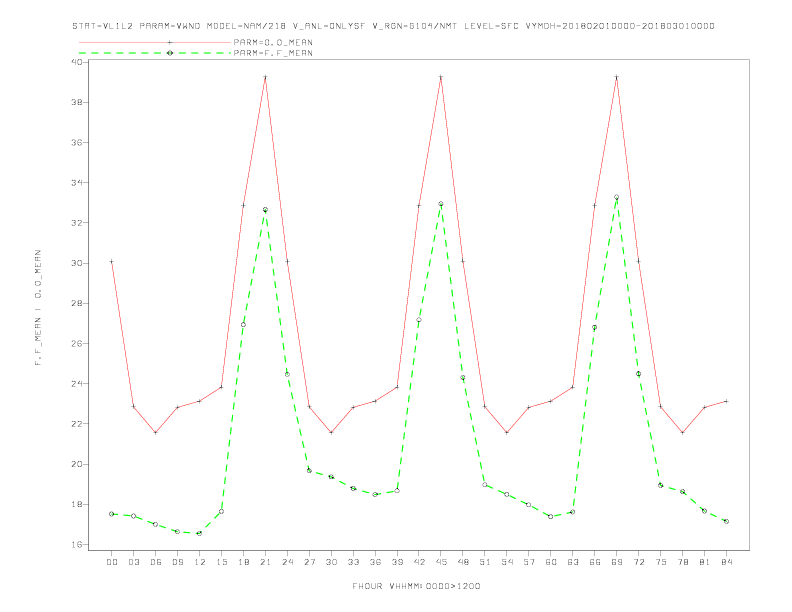Click x-axis tick label 03

pos(133,562)
